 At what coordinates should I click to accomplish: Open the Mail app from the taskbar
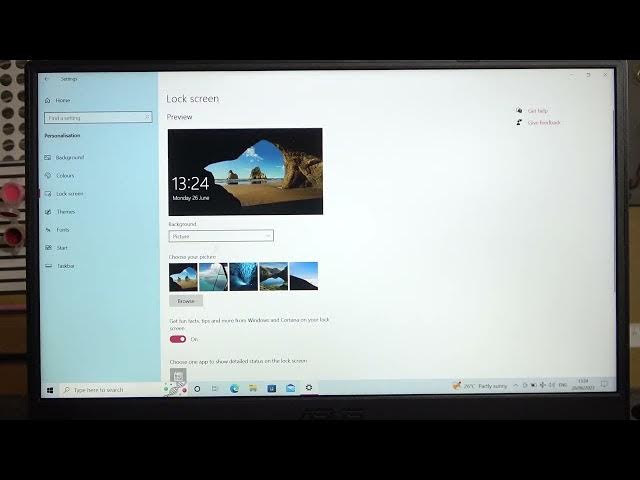click(x=291, y=388)
